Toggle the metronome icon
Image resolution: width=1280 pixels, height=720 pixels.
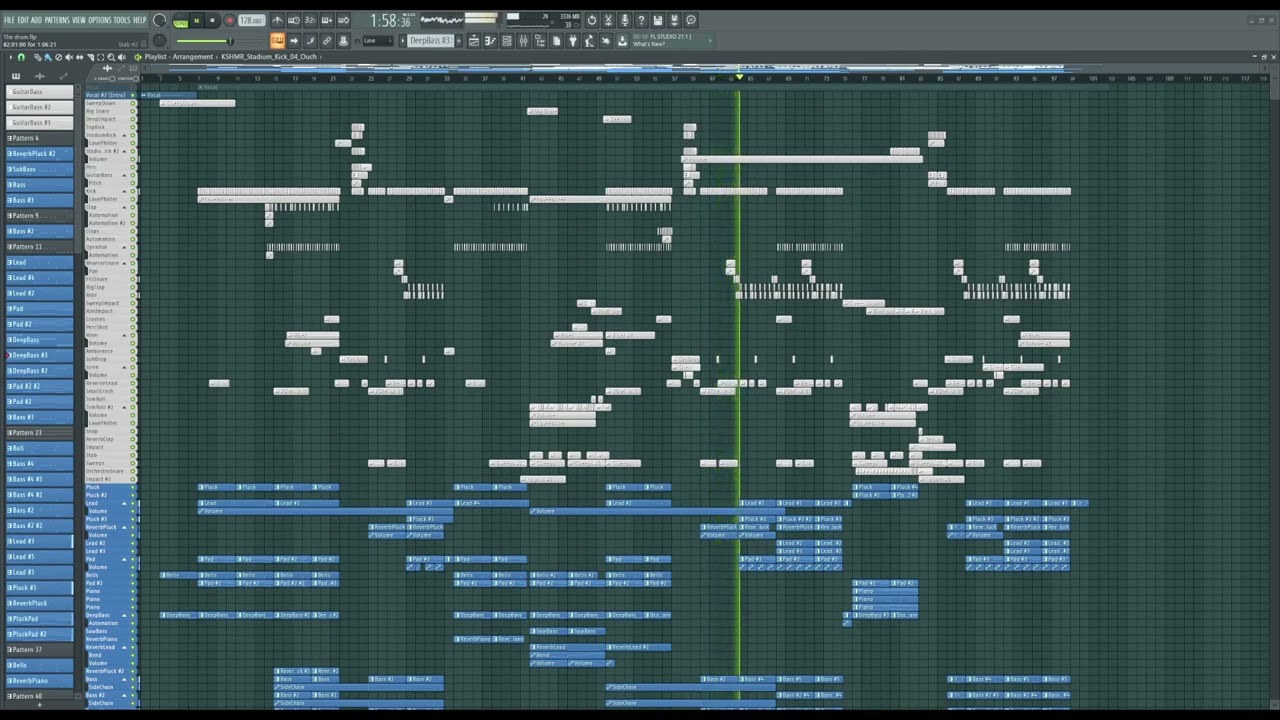(277, 20)
